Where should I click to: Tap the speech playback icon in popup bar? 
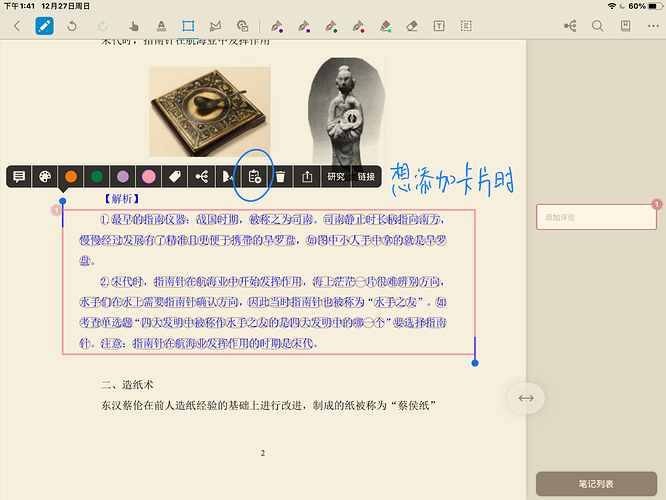[x=228, y=176]
